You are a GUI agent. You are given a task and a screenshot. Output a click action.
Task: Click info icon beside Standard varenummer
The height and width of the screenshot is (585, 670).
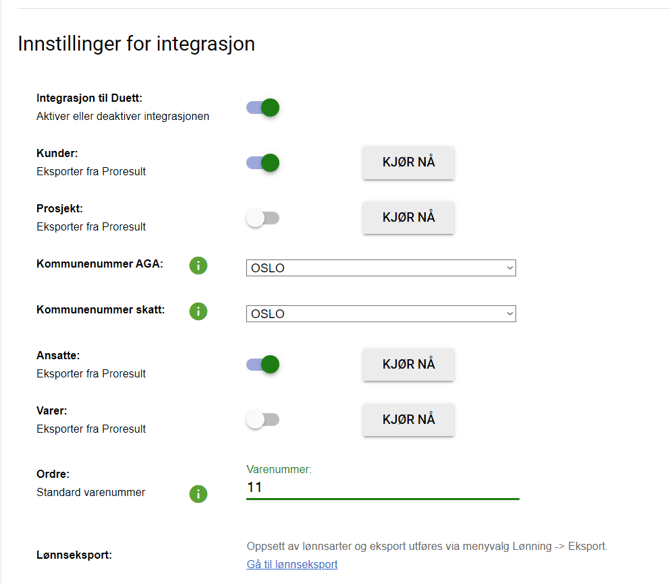pos(198,494)
